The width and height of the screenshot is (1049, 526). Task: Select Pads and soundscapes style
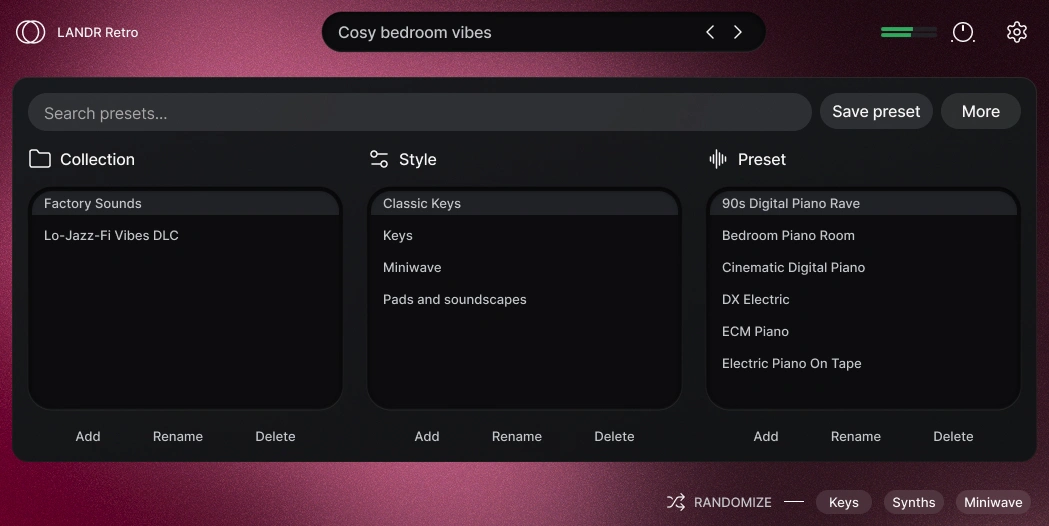point(524,300)
